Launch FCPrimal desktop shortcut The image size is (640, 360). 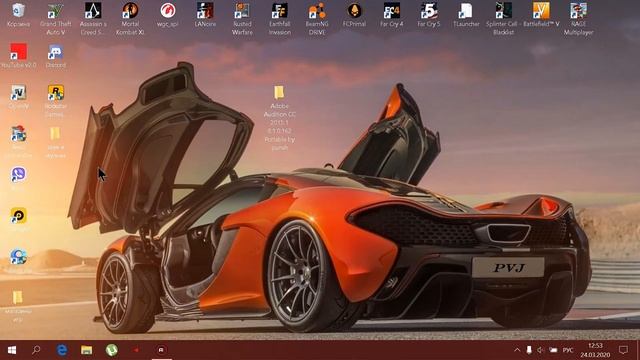354,11
